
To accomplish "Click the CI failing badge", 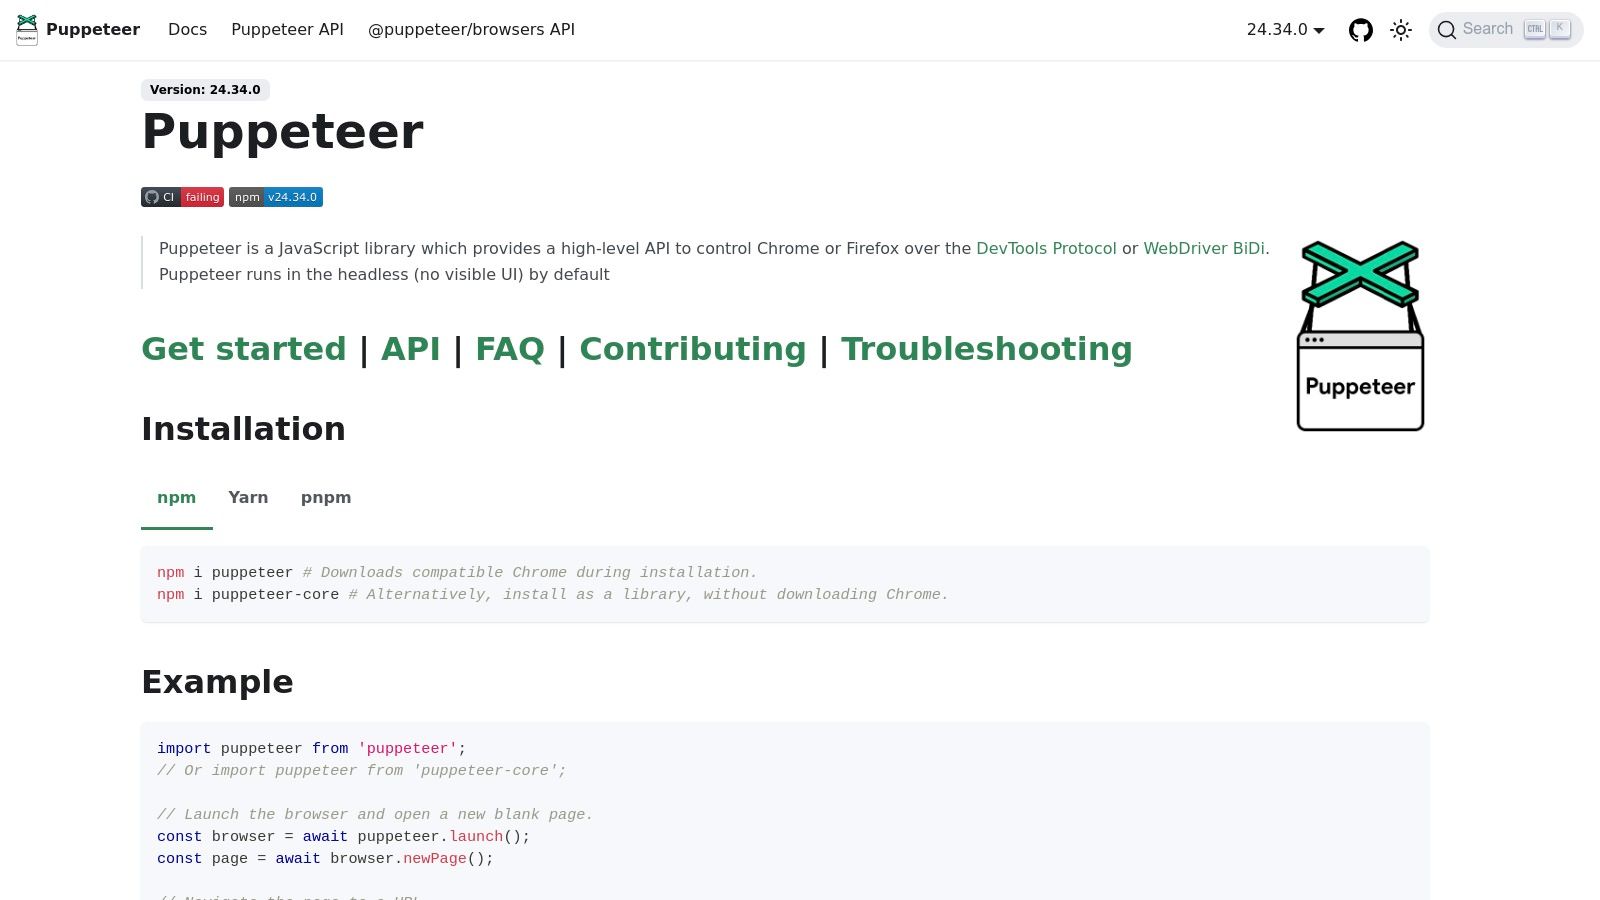I will click(182, 197).
